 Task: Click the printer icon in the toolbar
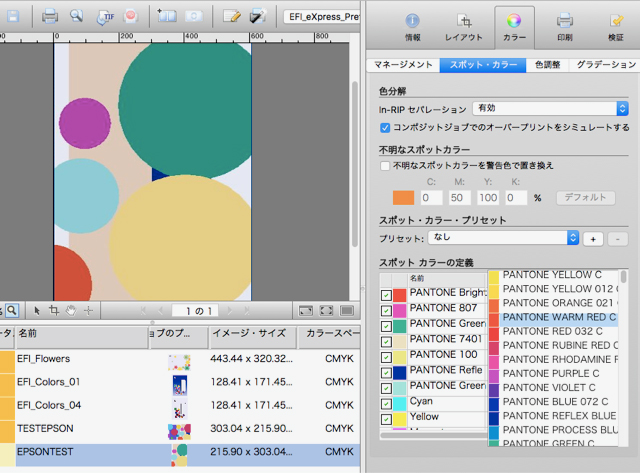click(x=50, y=16)
